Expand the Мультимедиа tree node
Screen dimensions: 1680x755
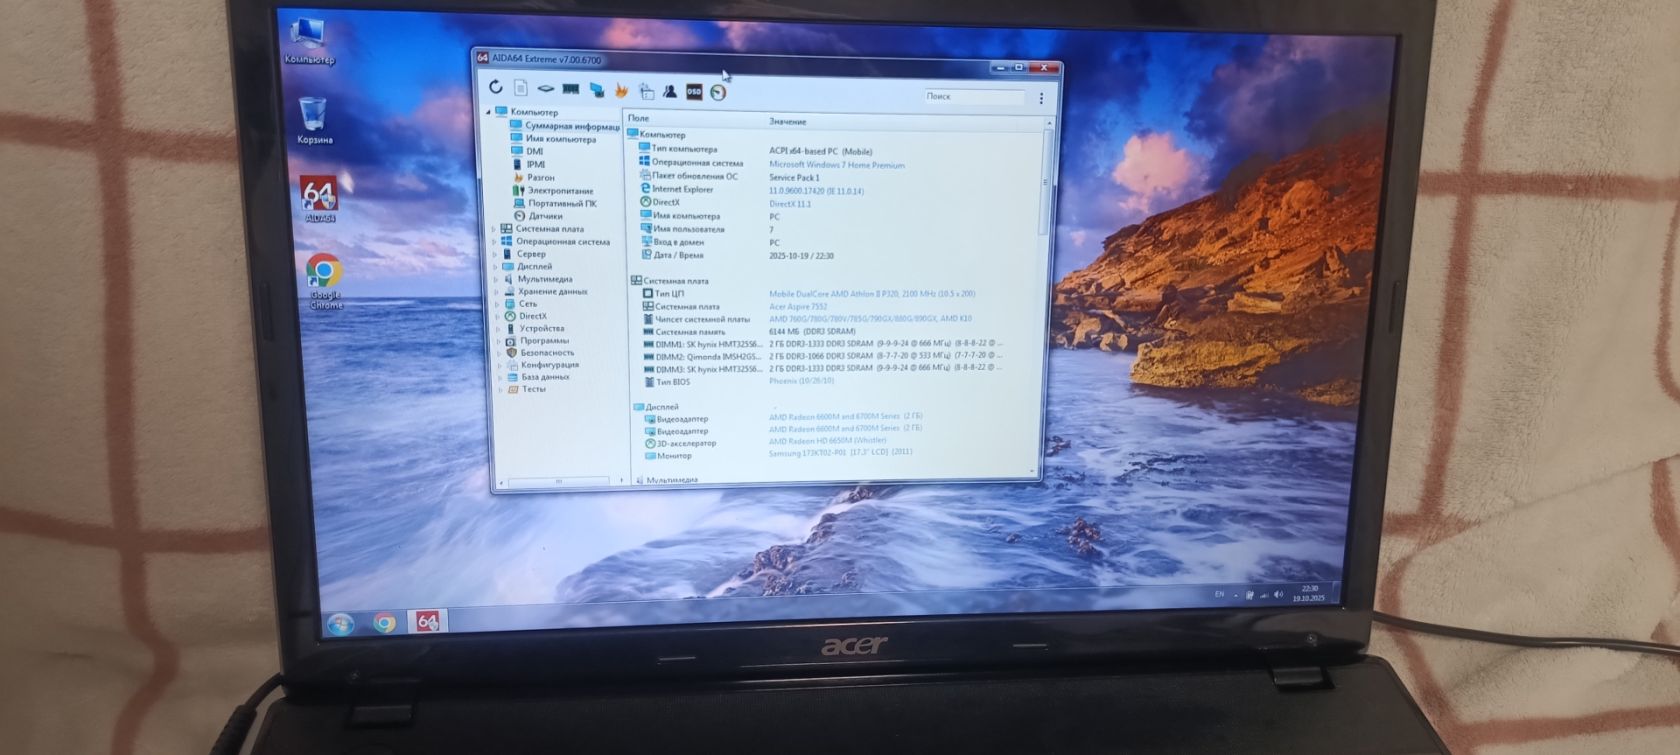pyautogui.click(x=496, y=279)
